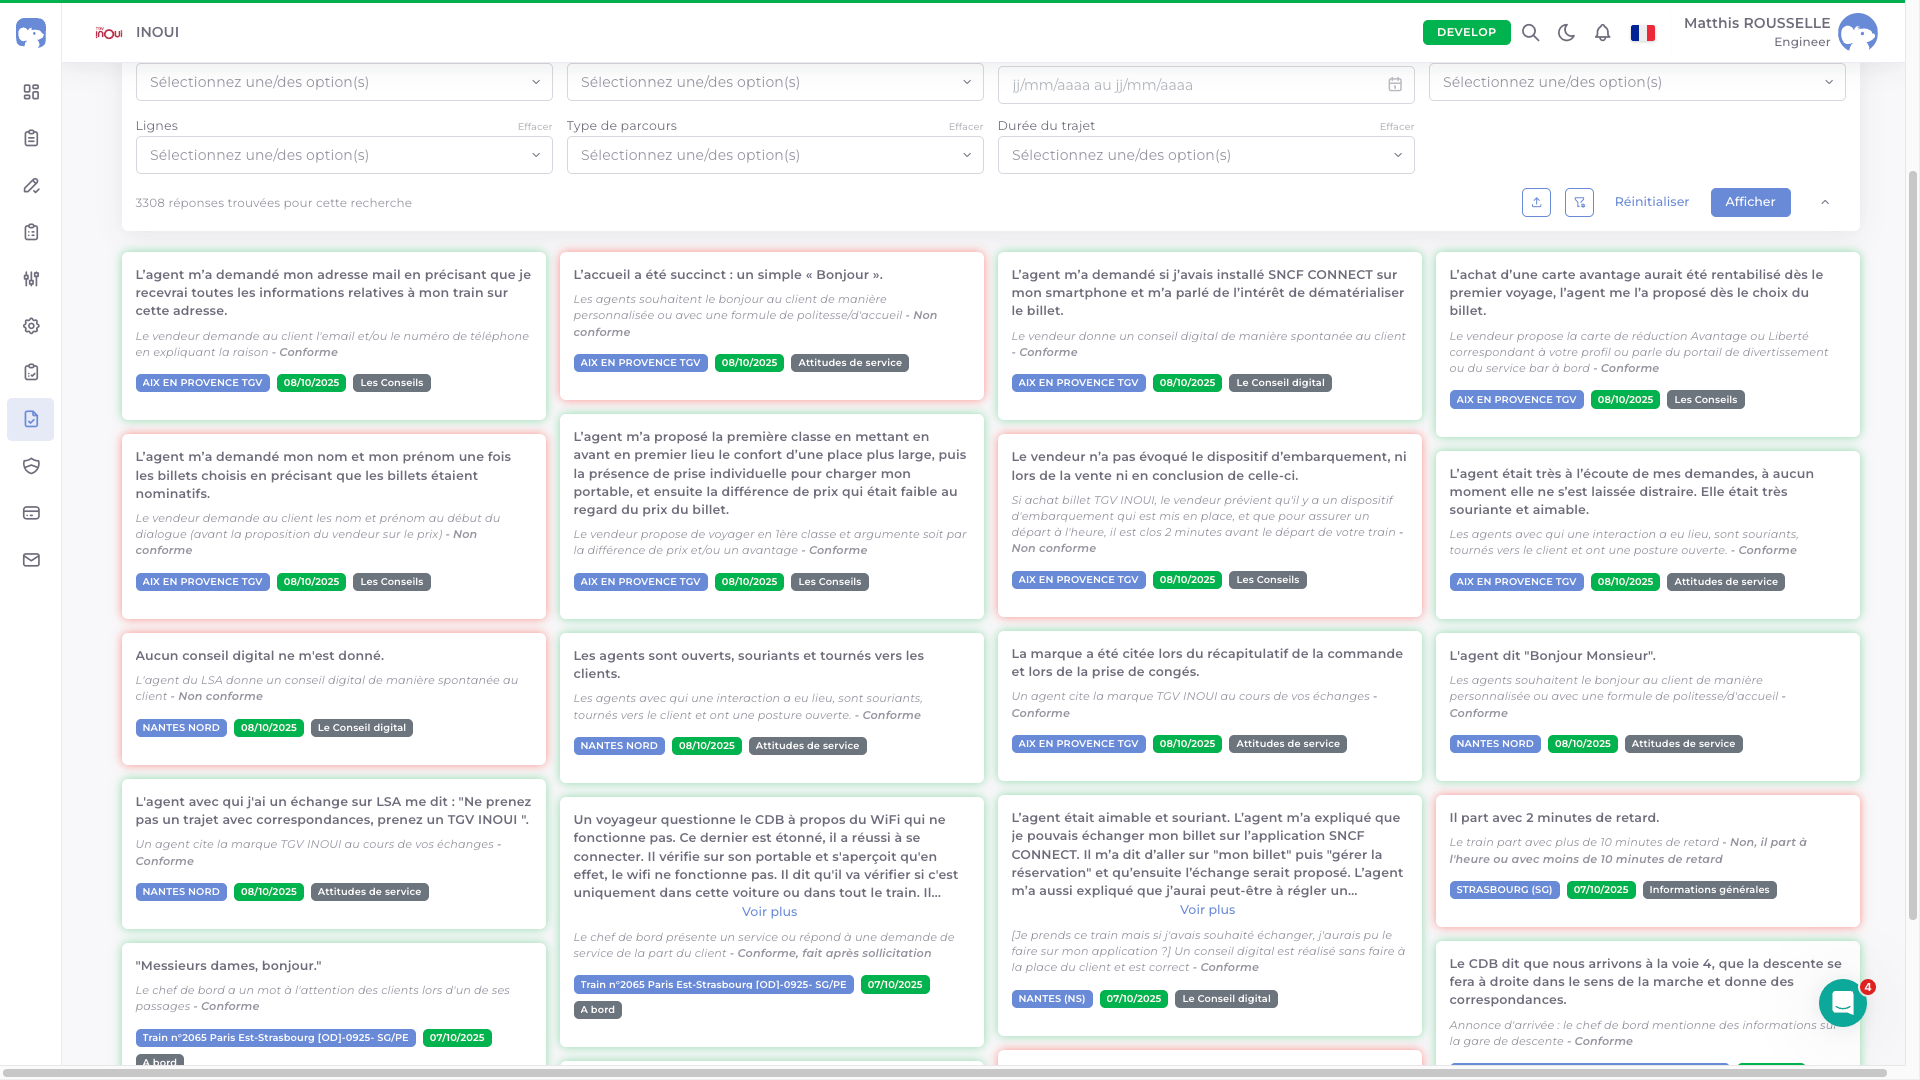Open the dropdown right of the date field
Viewport: 1920px width, 1080px height.
click(x=1637, y=82)
